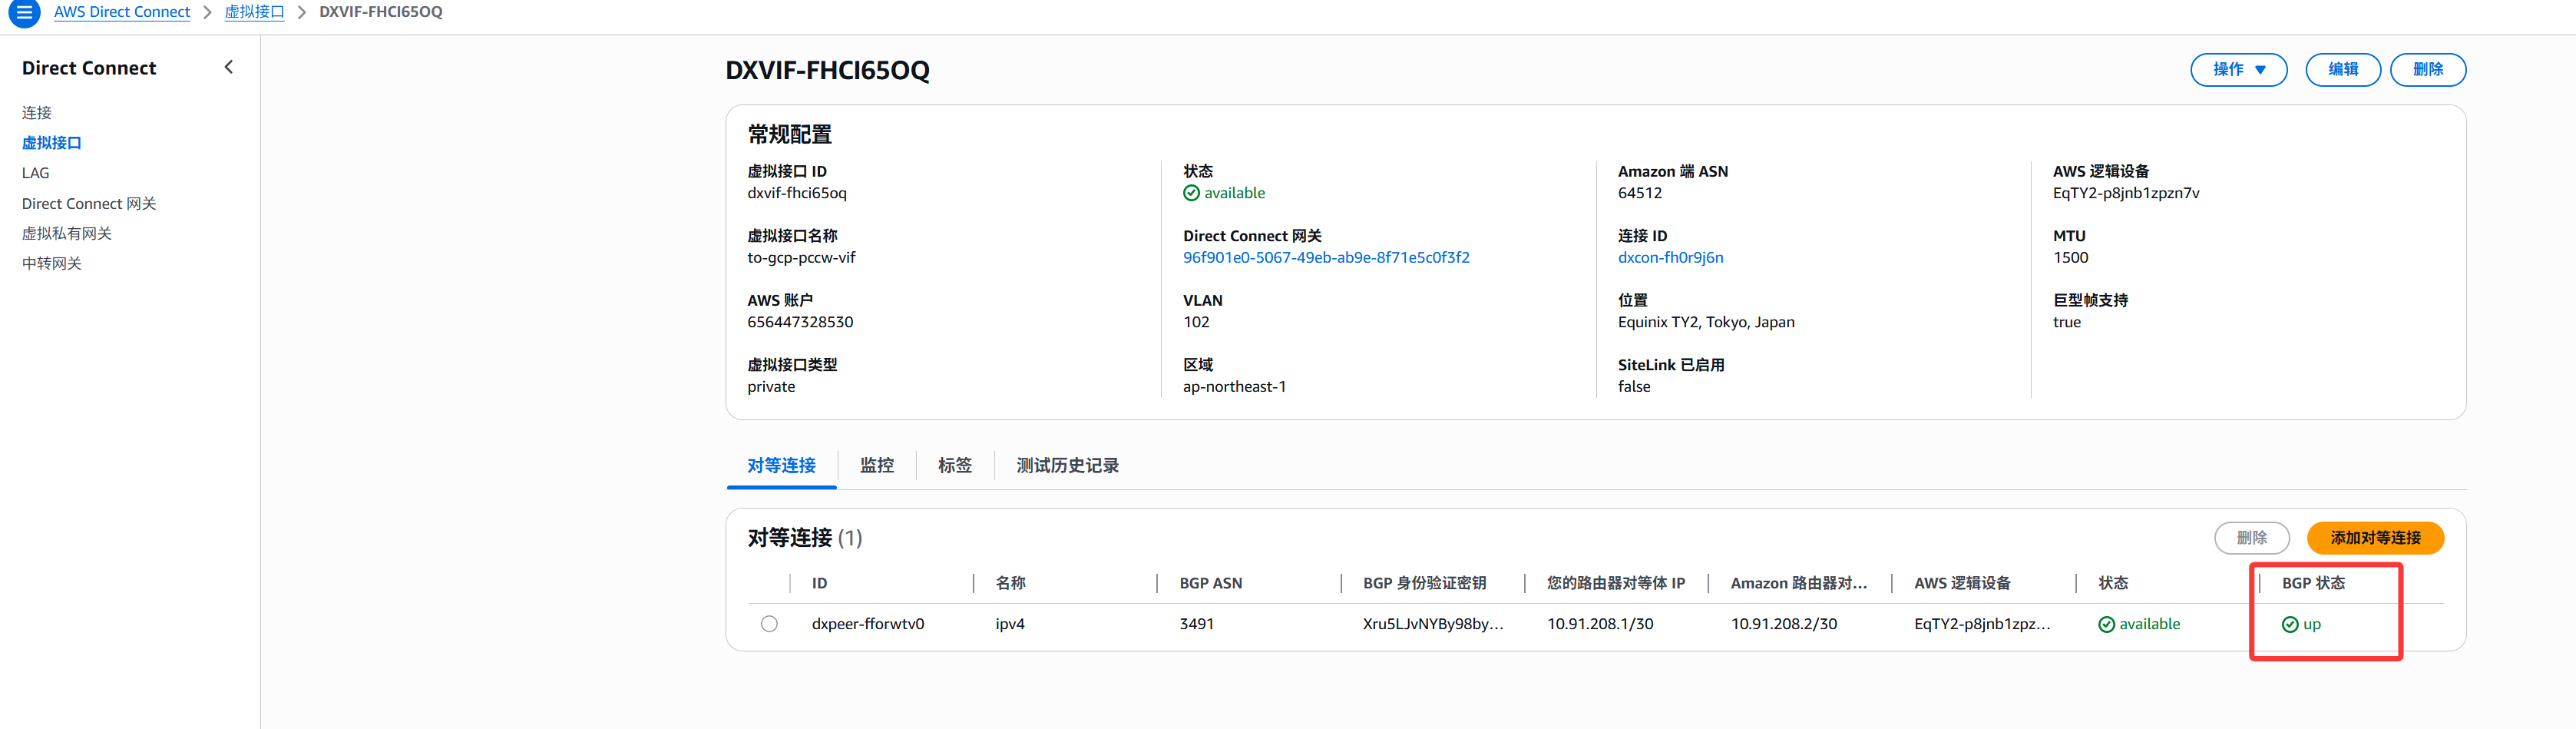The height and width of the screenshot is (729, 2576).
Task: Click the available status icon in peering row
Action: click(x=2106, y=624)
